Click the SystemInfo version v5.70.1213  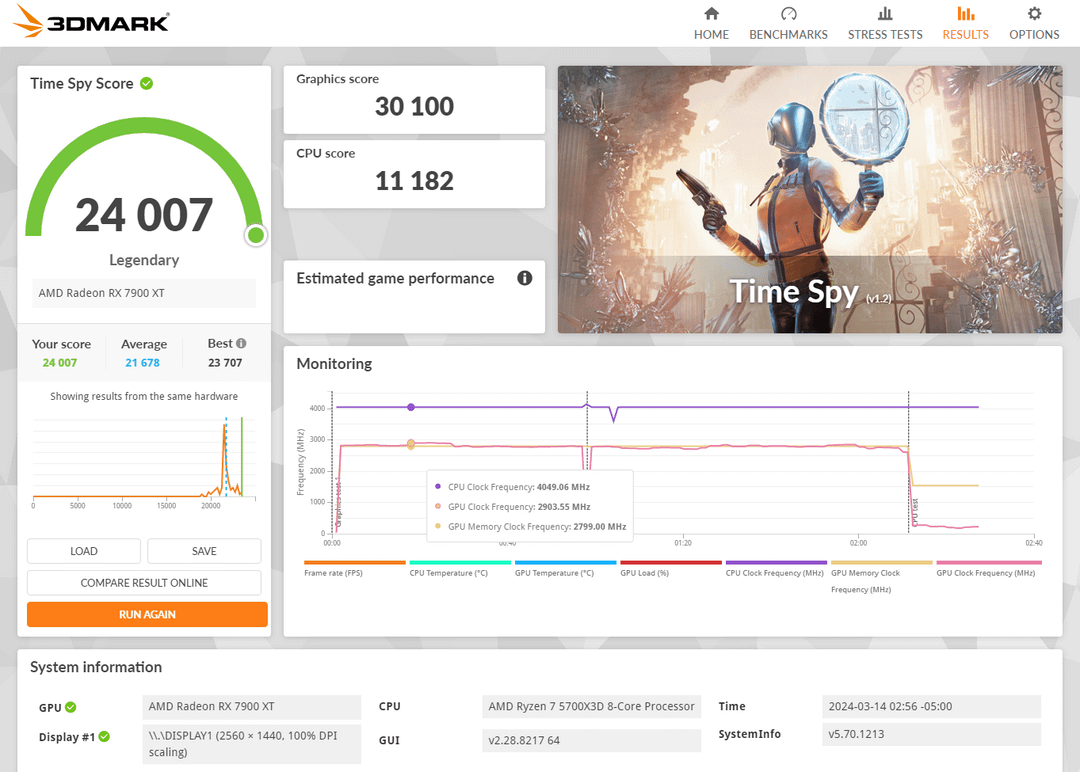coord(931,734)
